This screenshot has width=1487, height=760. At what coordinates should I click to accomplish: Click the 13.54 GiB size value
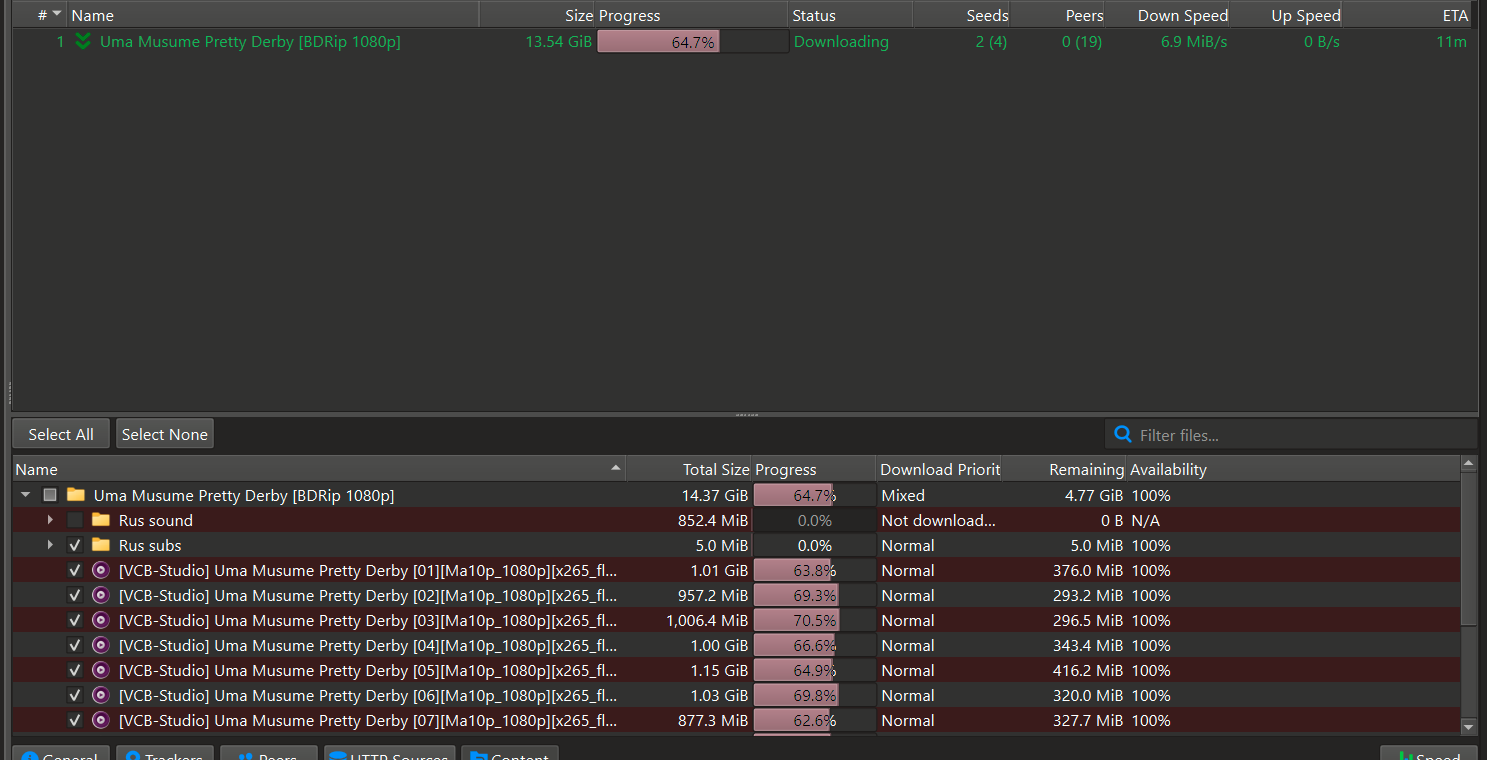pos(558,42)
